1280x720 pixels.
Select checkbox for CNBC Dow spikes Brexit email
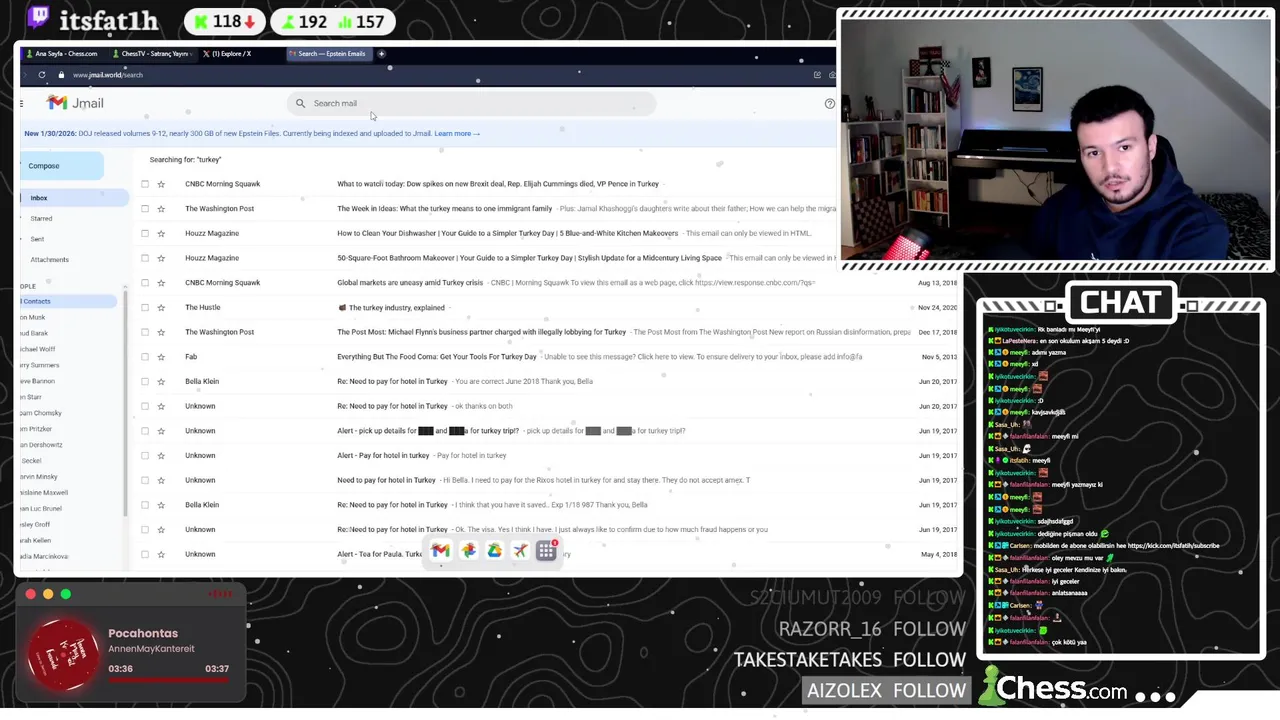145,184
